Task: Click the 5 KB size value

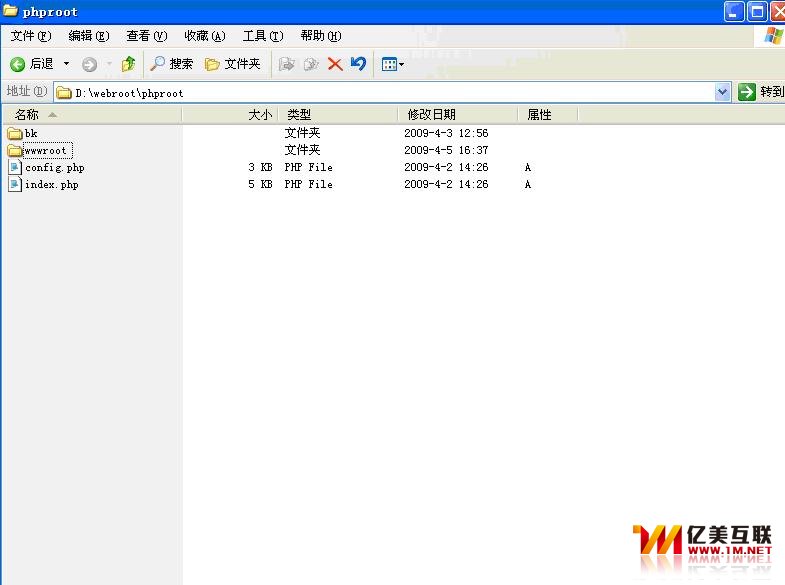Action: 260,184
